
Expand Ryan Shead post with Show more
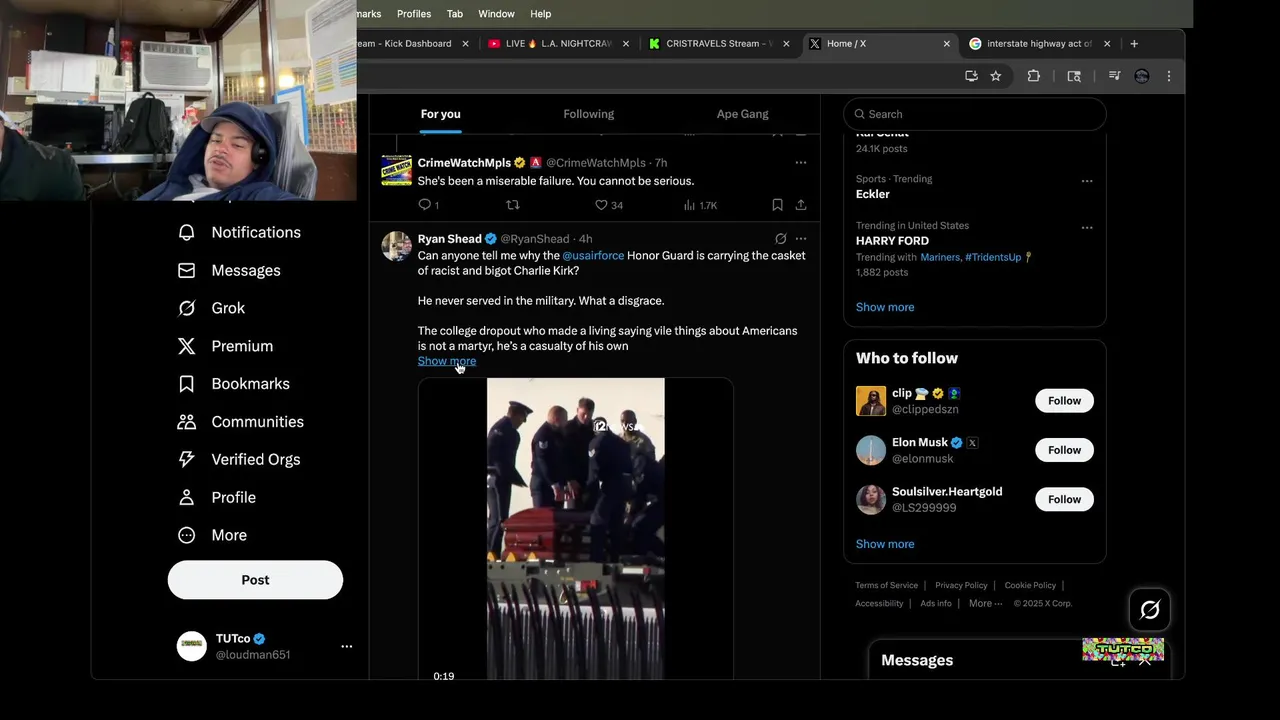pos(447,361)
